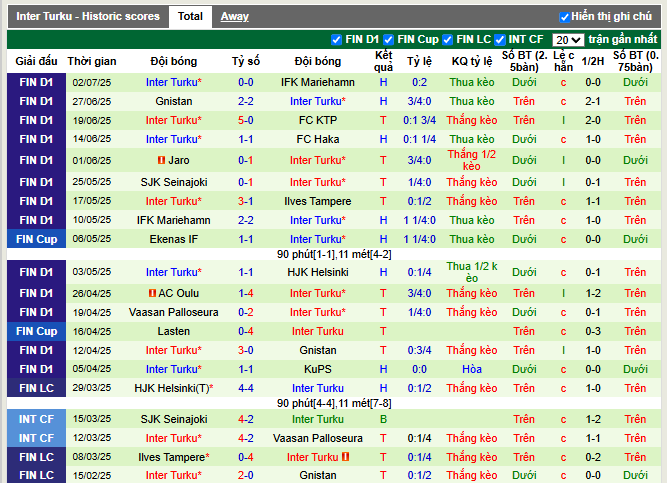Click the 3-1 score versus Ilves Tampere

(246, 201)
